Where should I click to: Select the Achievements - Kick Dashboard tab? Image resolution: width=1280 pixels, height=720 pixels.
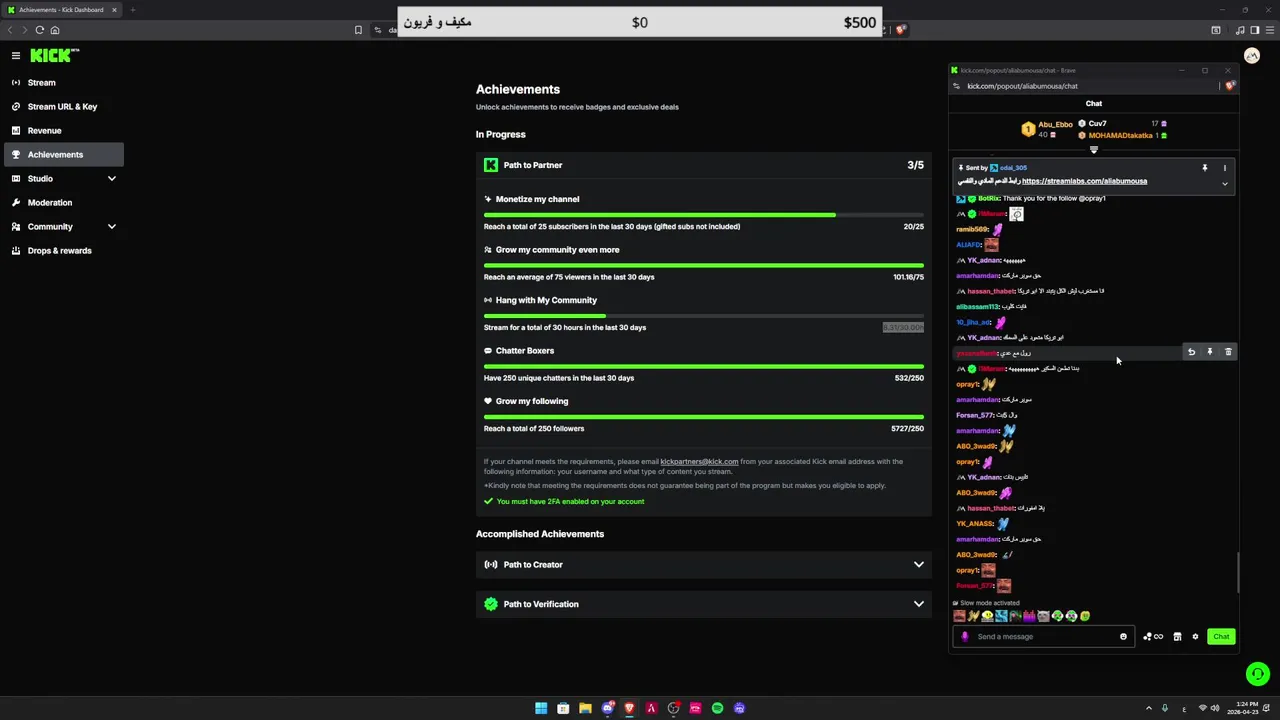point(62,10)
